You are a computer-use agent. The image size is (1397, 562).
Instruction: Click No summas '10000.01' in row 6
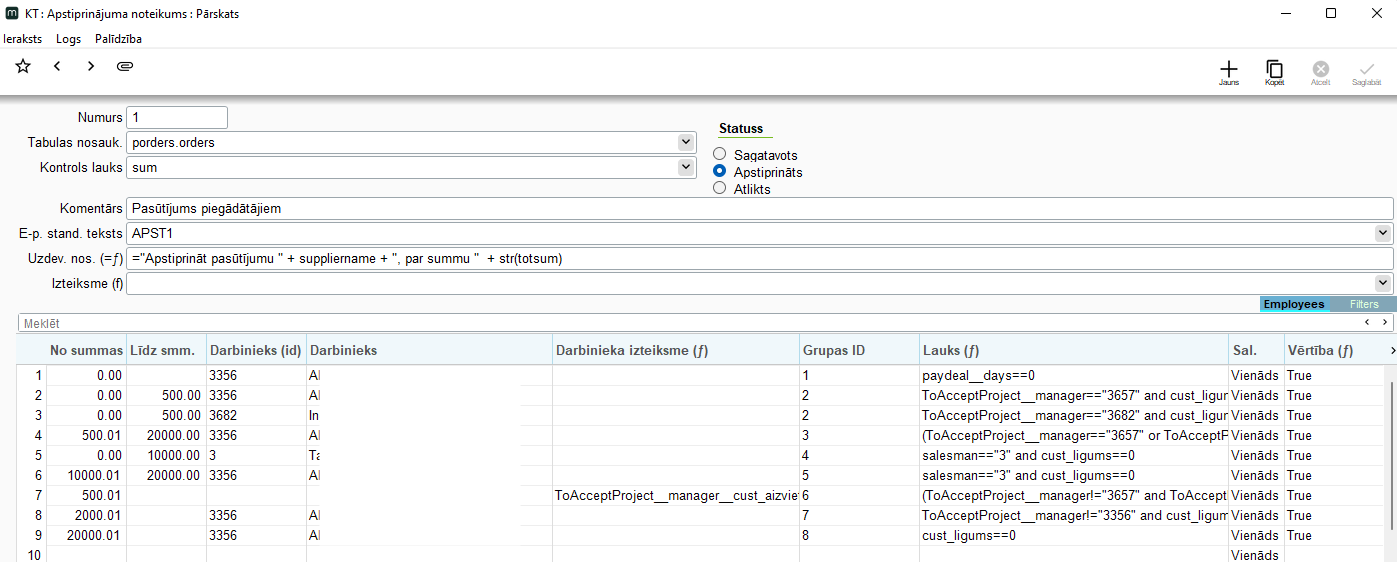pyautogui.click(x=86, y=476)
